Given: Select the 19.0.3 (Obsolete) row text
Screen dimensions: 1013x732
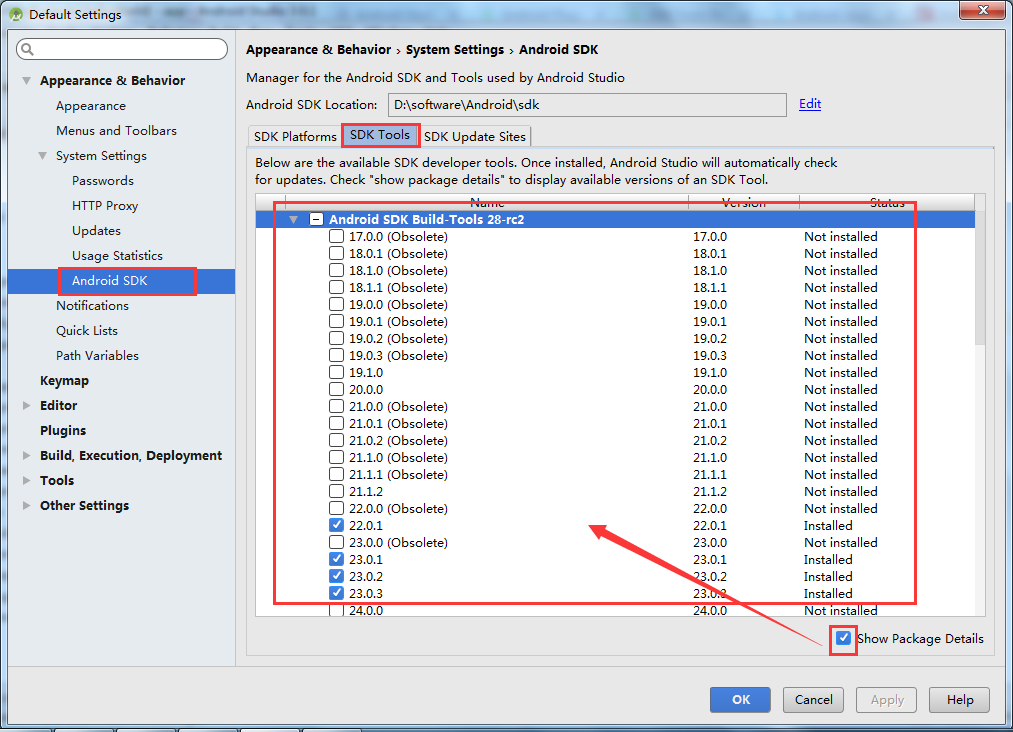Looking at the screenshot, I should (398, 355).
